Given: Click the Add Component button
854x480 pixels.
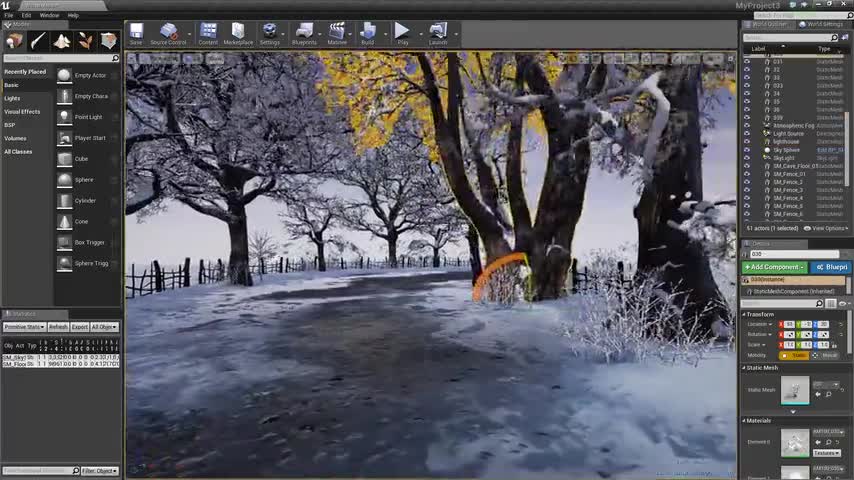Looking at the screenshot, I should [x=774, y=267].
